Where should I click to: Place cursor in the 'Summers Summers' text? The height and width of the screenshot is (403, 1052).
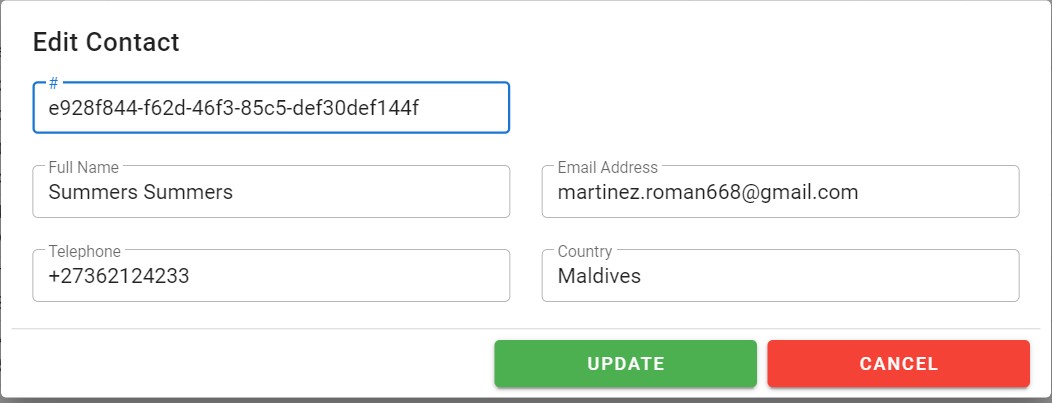[140, 192]
